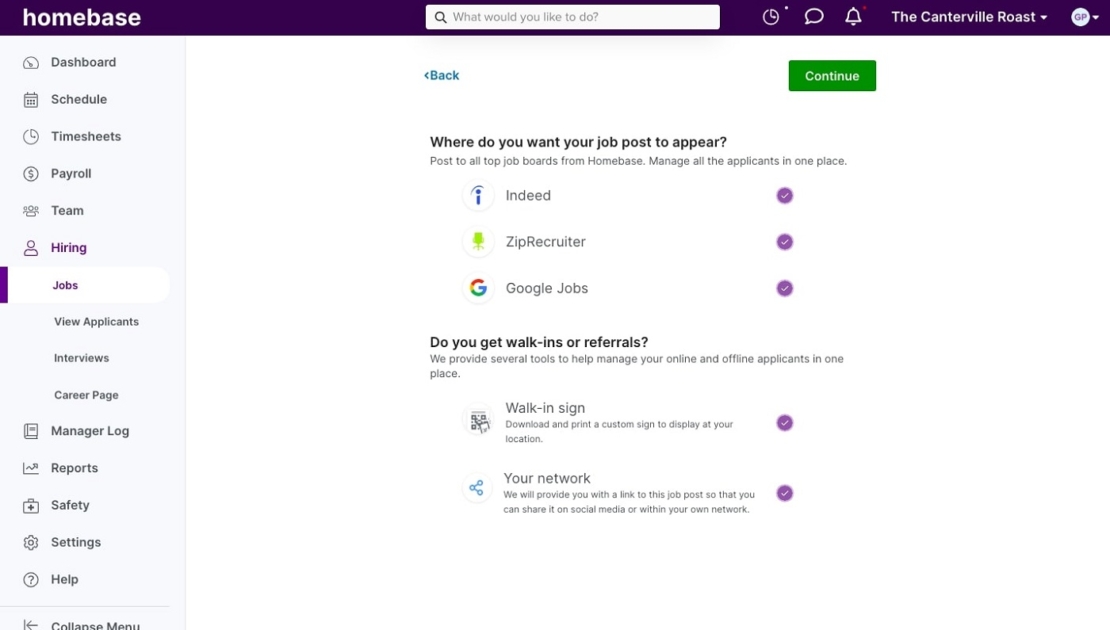Click the Walk-in sign QR icon
The image size is (1110, 630).
click(478, 421)
